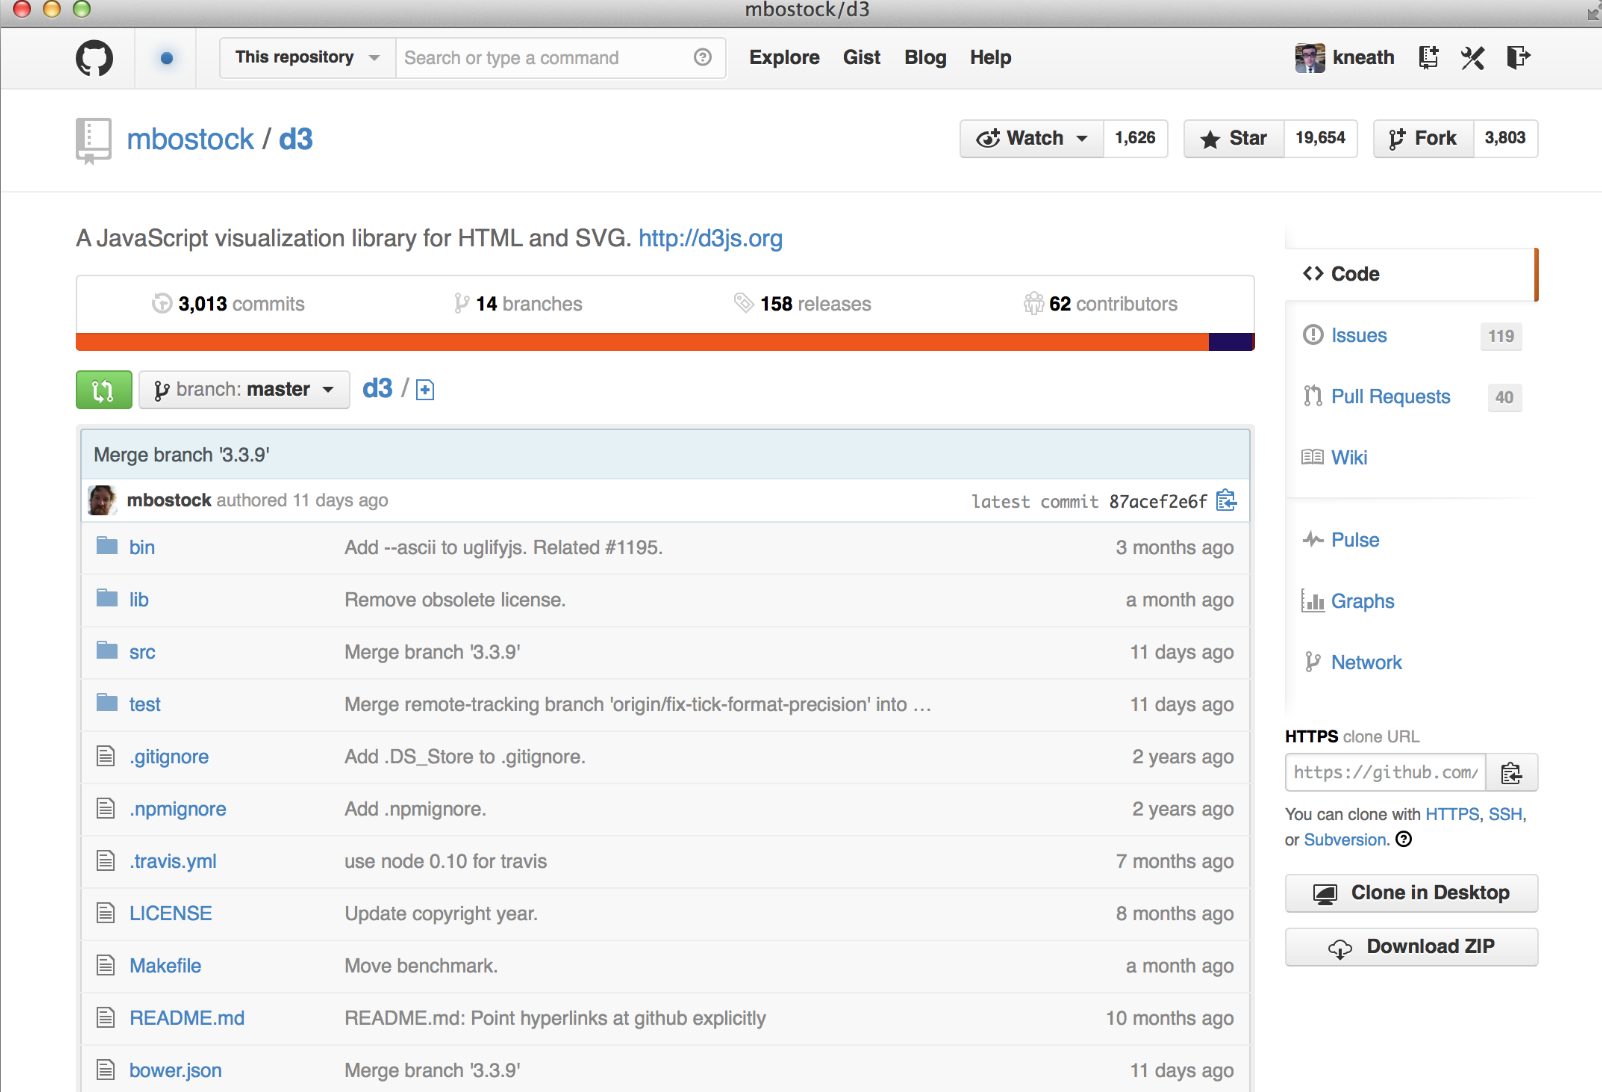The image size is (1602, 1092).
Task: Click the bower.json file icon
Action: tap(106, 1070)
